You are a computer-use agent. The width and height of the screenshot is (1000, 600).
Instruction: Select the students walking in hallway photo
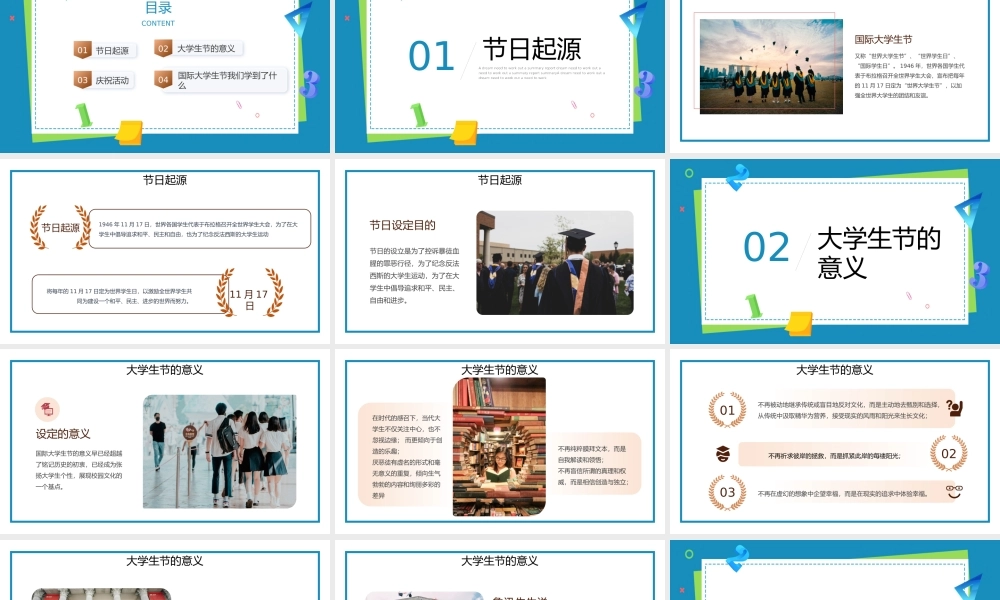(221, 451)
